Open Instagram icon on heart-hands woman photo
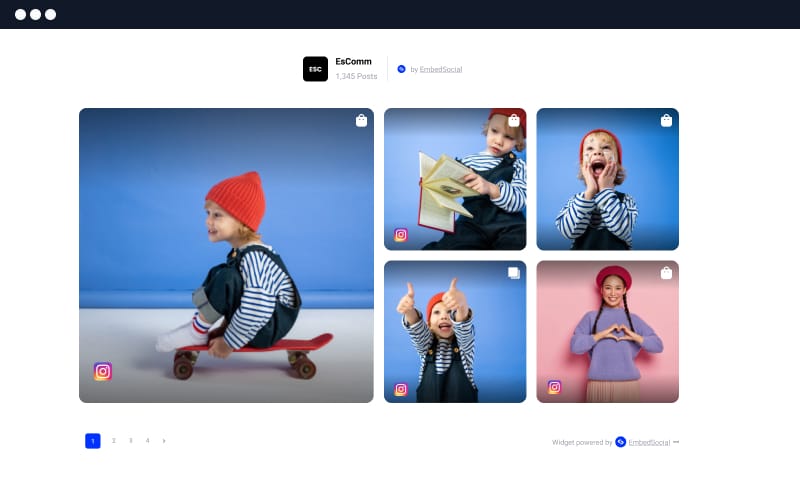The width and height of the screenshot is (800, 480). [x=555, y=387]
